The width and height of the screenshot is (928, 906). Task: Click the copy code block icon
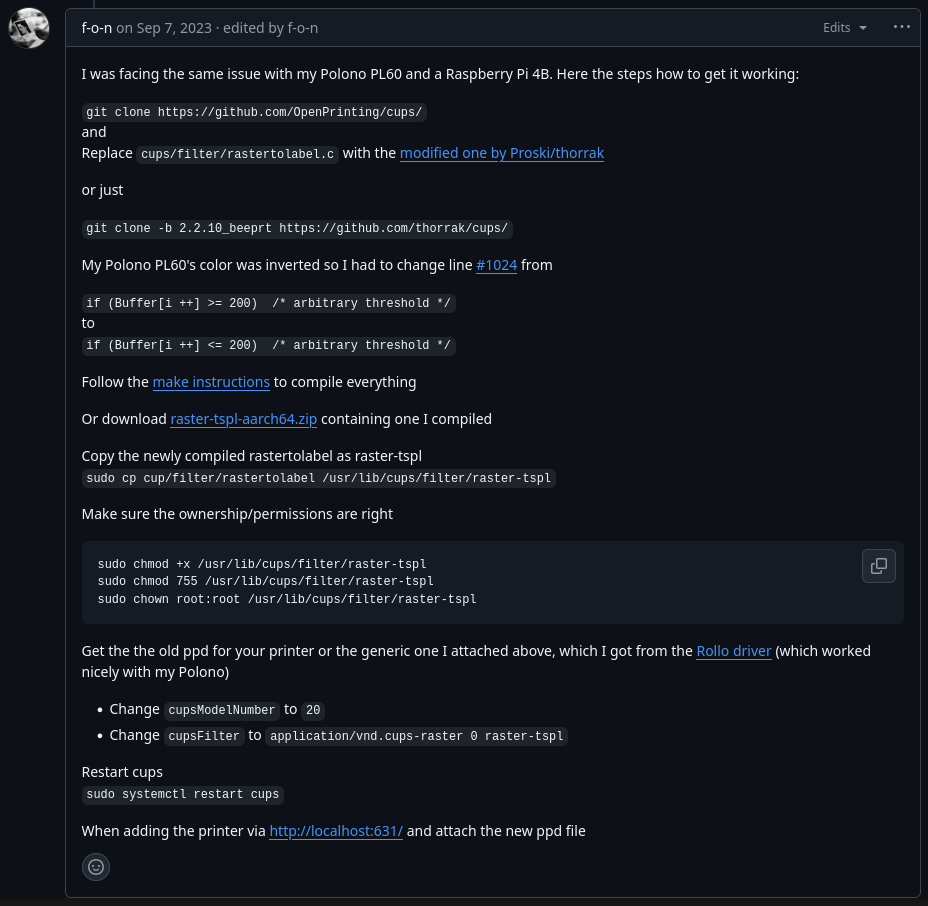pos(878,566)
